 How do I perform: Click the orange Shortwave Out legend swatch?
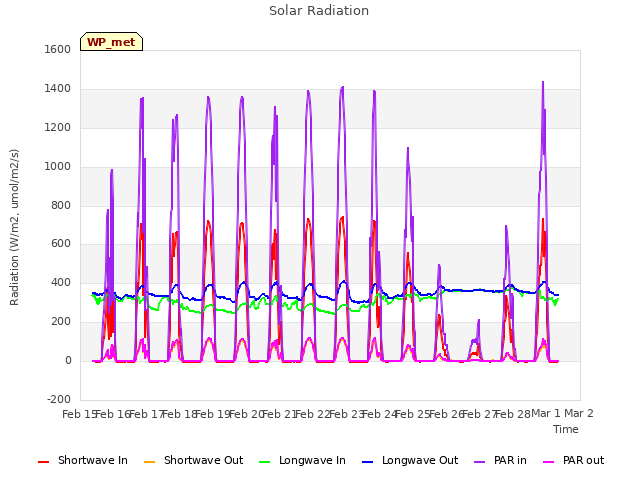point(149,462)
